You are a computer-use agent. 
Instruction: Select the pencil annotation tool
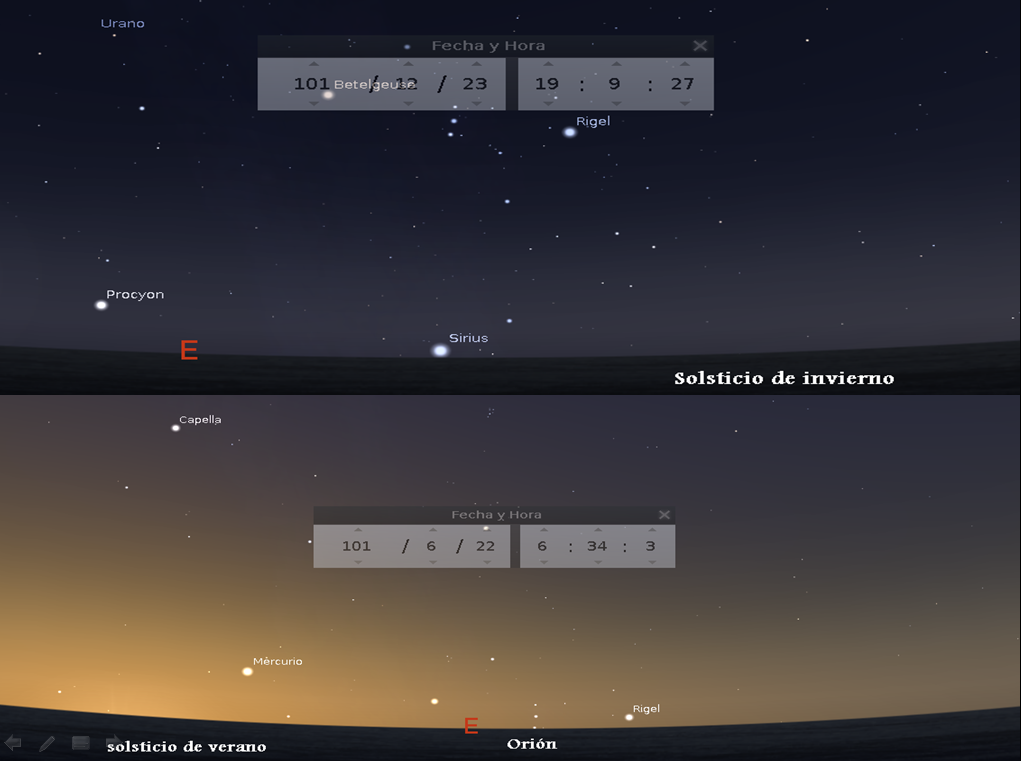point(47,743)
